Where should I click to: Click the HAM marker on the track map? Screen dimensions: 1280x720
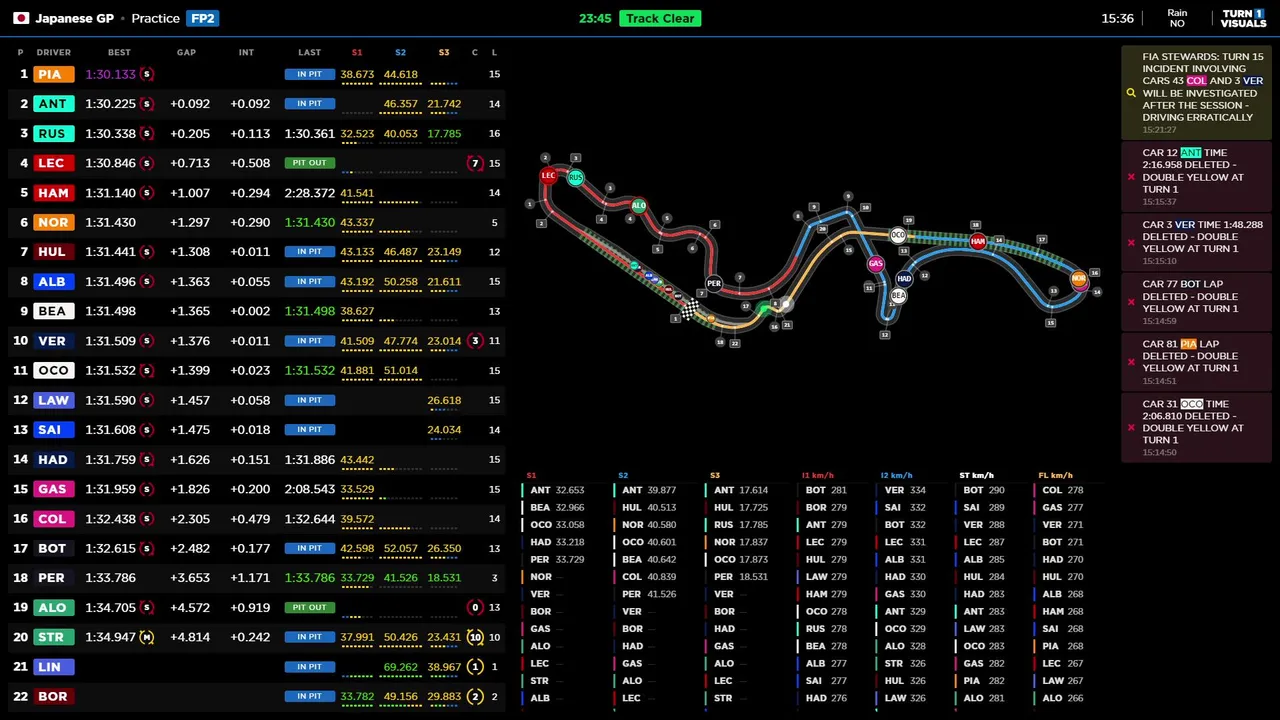pyautogui.click(x=978, y=241)
